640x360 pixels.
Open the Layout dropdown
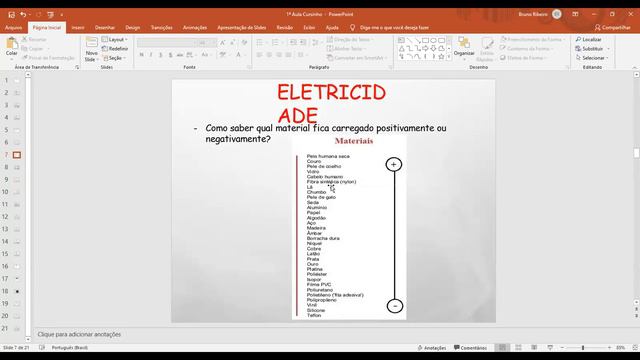pos(115,40)
